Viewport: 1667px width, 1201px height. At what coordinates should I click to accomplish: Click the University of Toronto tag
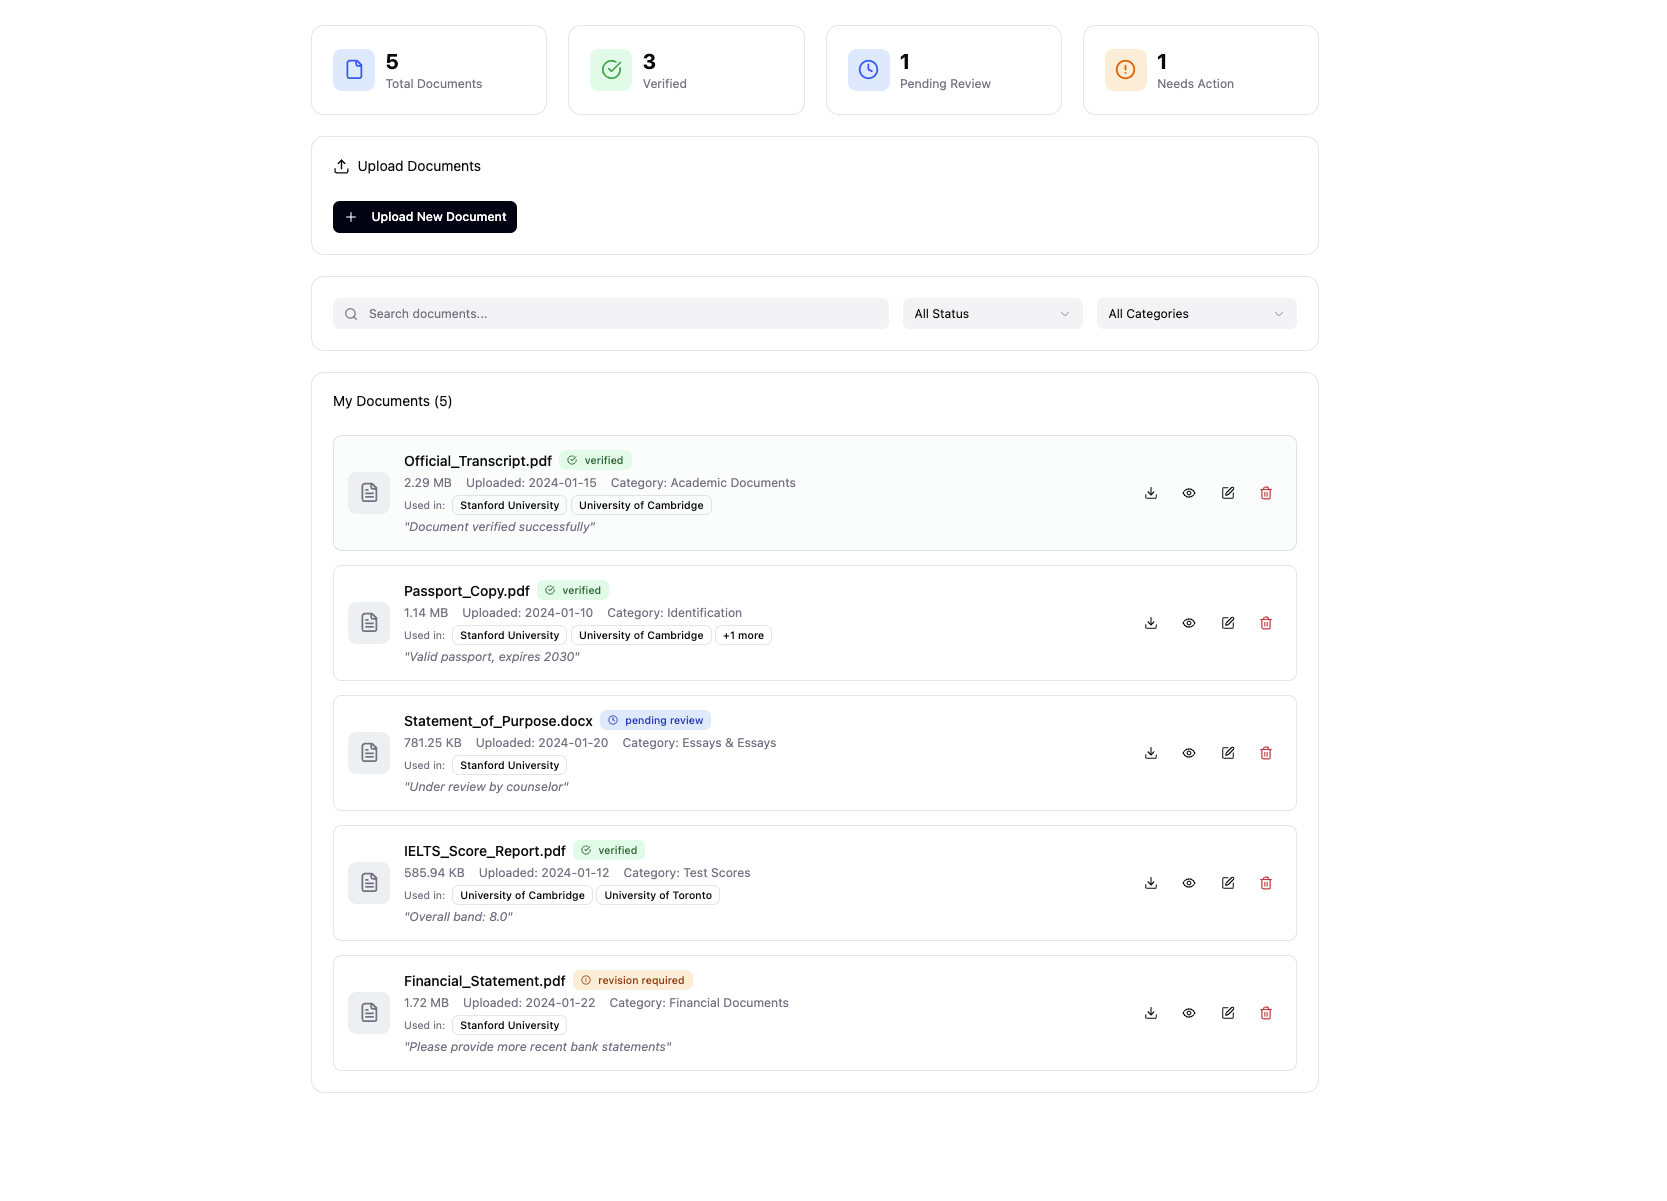click(658, 896)
